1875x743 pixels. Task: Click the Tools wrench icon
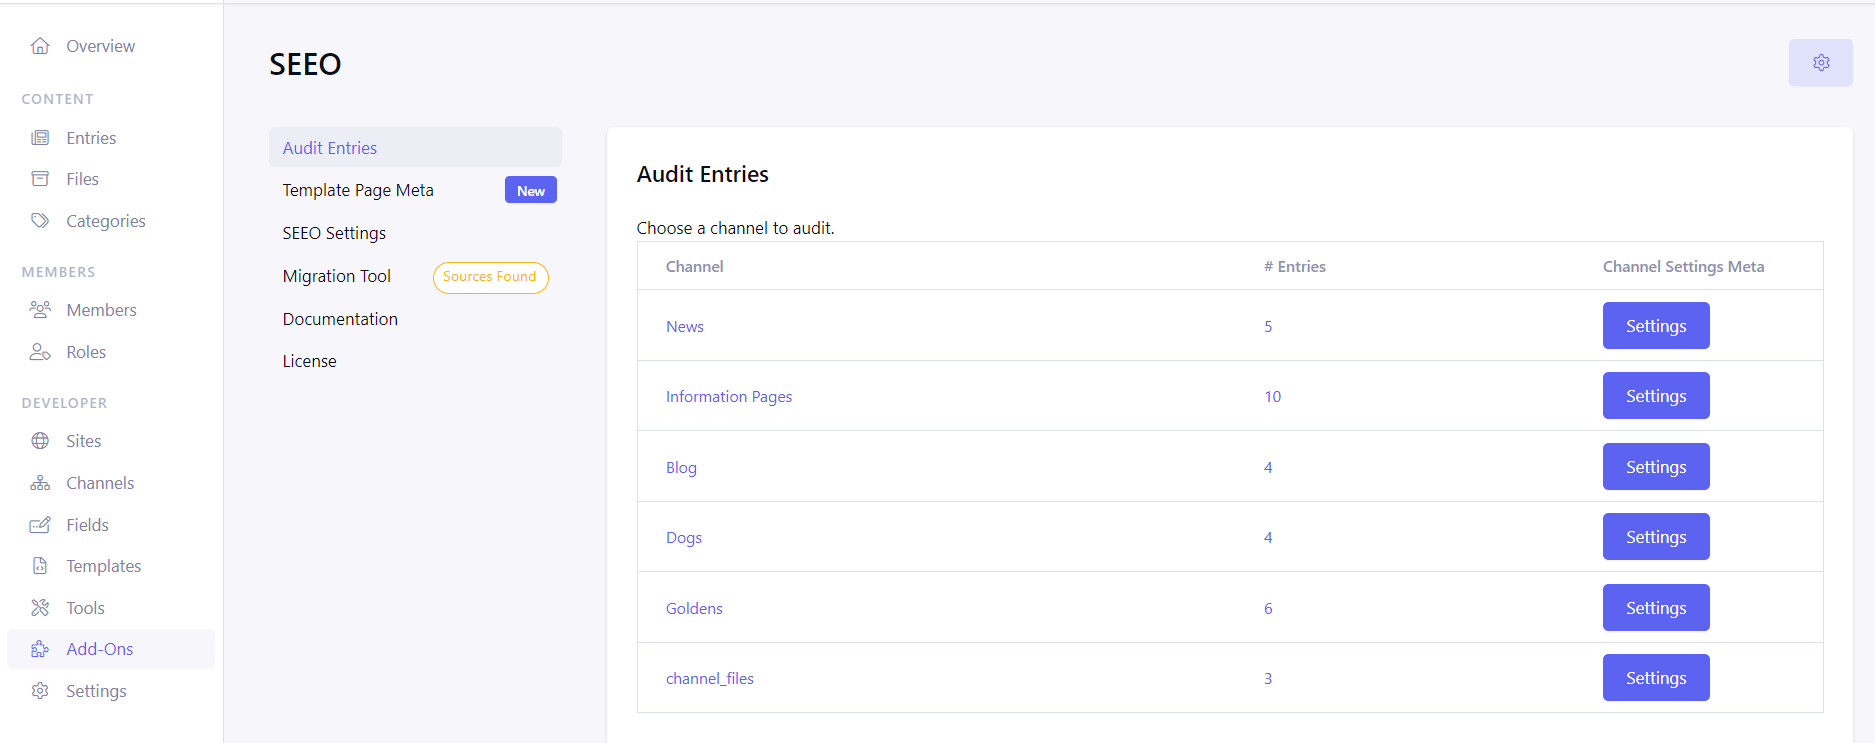coord(40,608)
